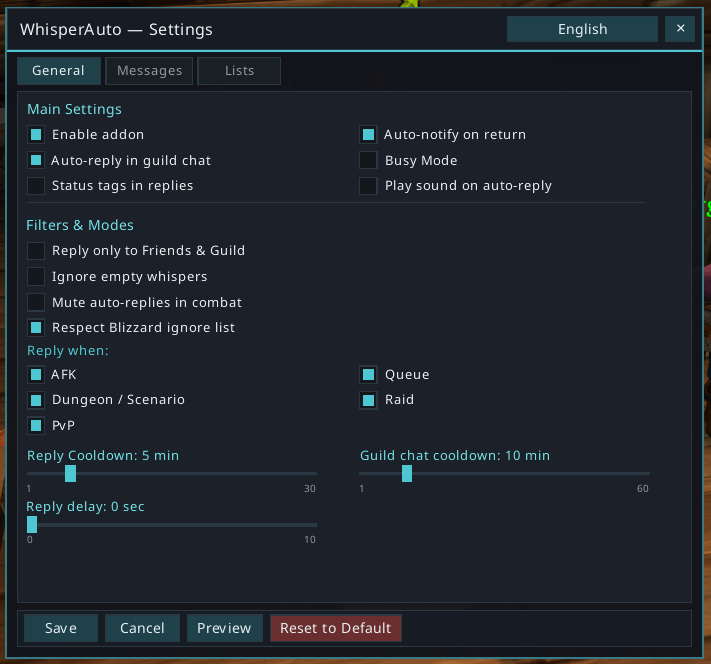Switch to the General tab
The height and width of the screenshot is (664, 711).
click(58, 71)
